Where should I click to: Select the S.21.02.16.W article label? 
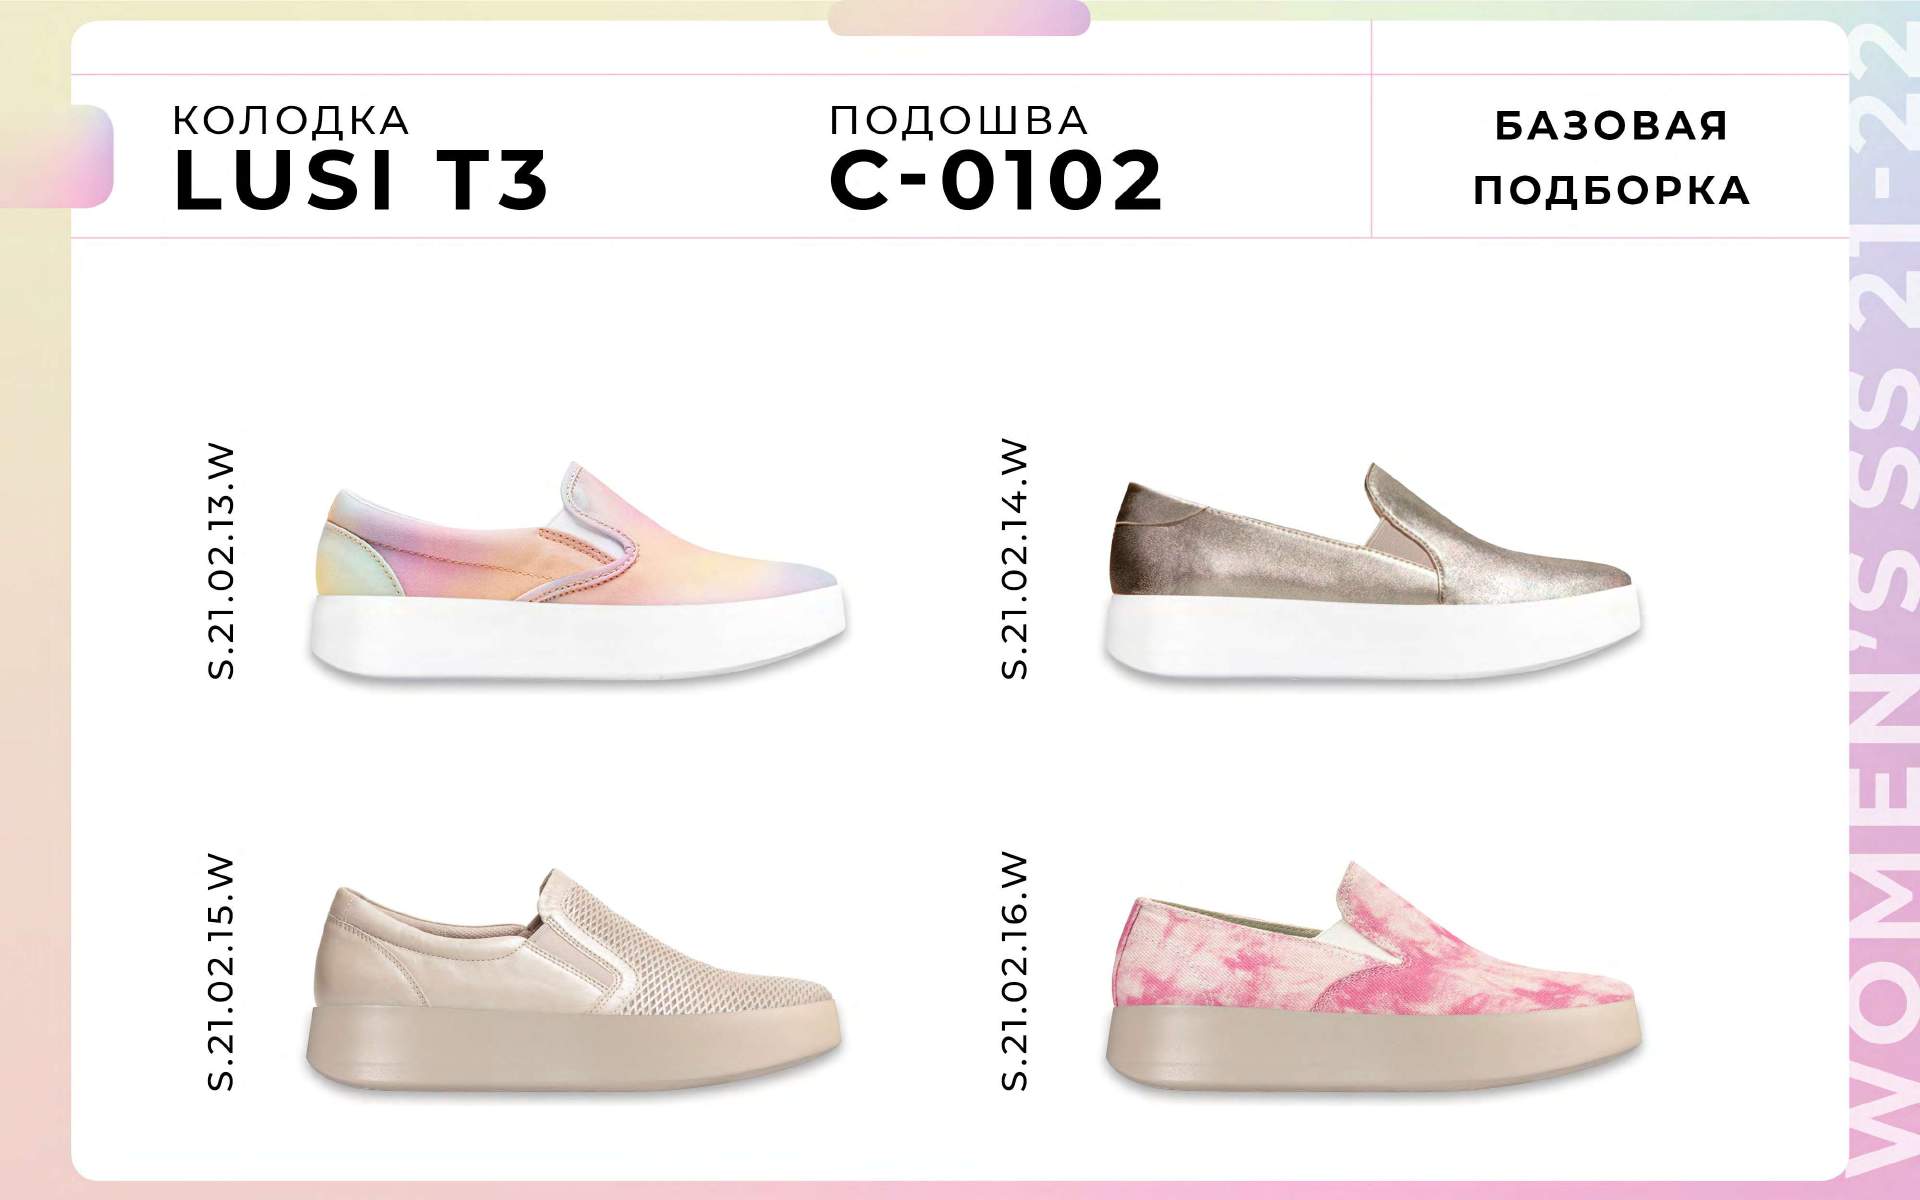pos(1014,971)
